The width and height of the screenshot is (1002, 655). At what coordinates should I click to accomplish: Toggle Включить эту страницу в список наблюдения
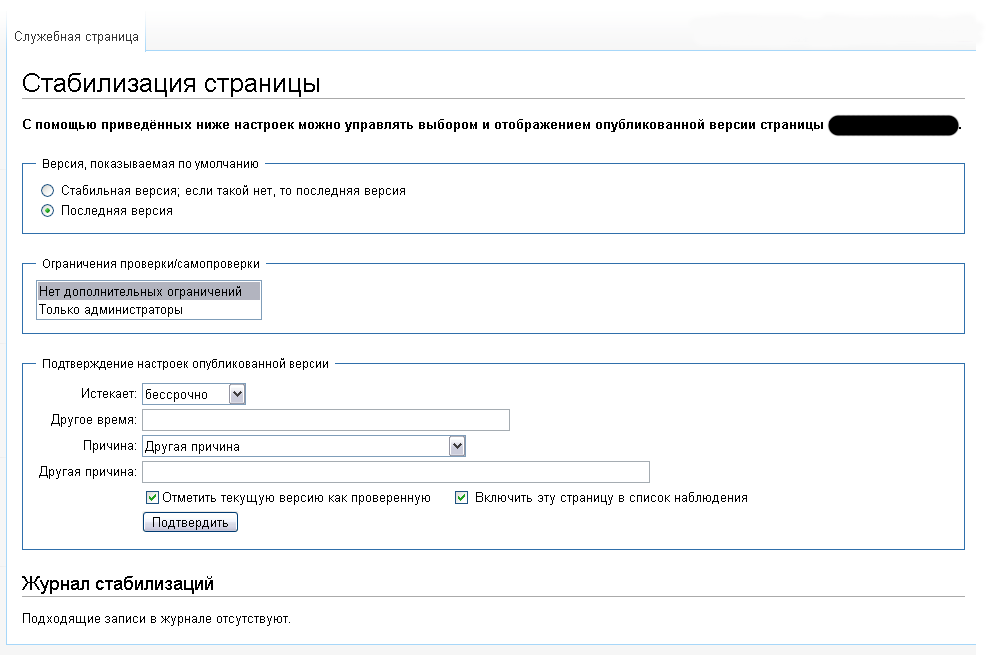coord(461,497)
